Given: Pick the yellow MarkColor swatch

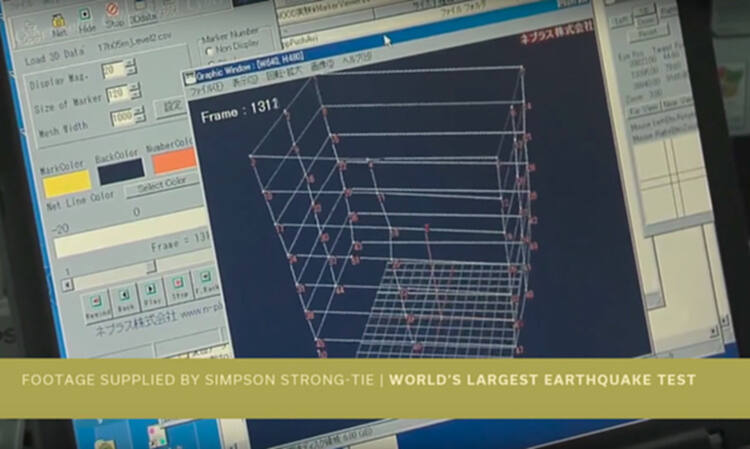Looking at the screenshot, I should (67, 184).
